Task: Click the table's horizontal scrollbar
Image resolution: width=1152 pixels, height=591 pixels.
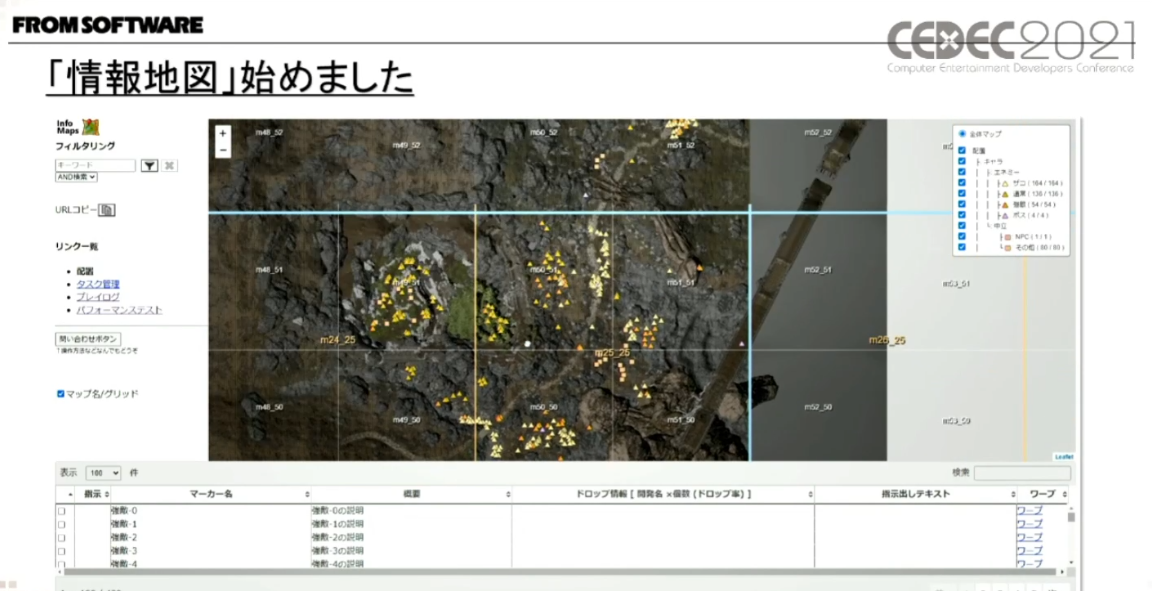Action: click(560, 571)
